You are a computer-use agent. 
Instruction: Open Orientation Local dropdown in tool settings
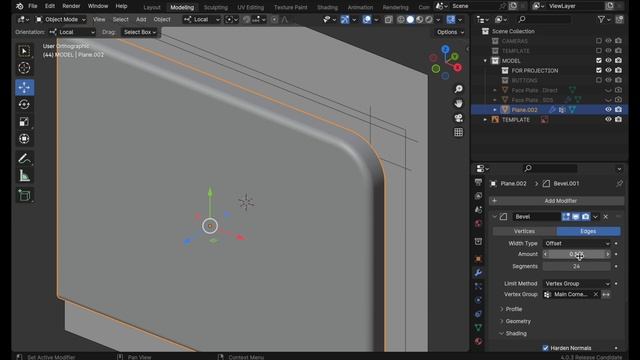coord(72,32)
